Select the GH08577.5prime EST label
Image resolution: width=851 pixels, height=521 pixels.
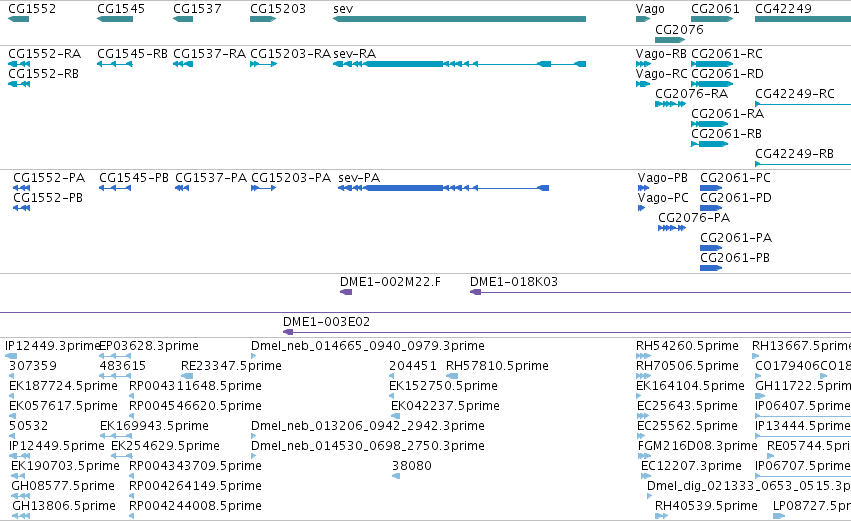63,486
